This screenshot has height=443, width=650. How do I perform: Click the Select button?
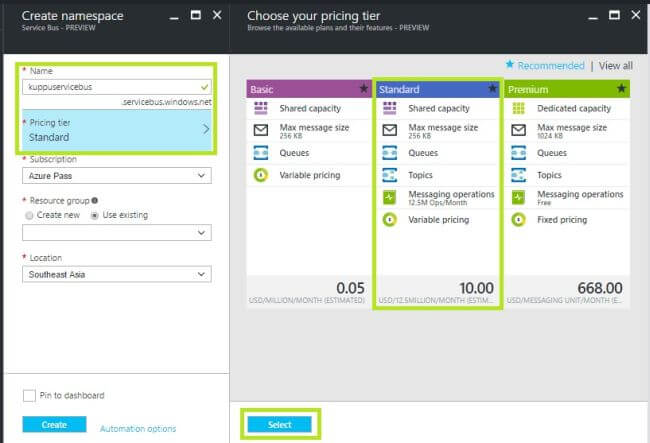[280, 424]
